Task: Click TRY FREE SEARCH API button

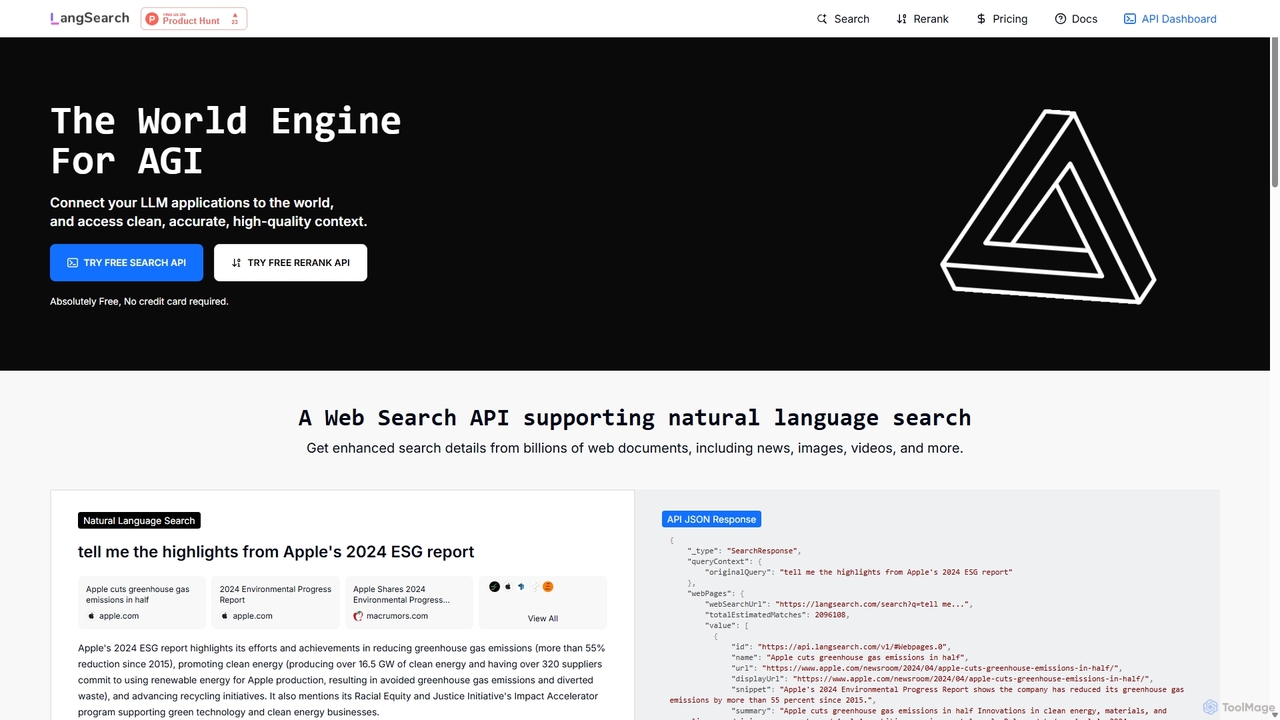Action: click(x=126, y=263)
